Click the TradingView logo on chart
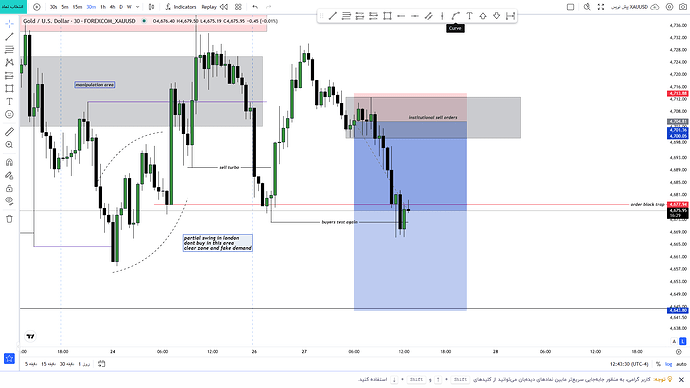Image resolution: width=690 pixels, height=388 pixels. point(30,337)
